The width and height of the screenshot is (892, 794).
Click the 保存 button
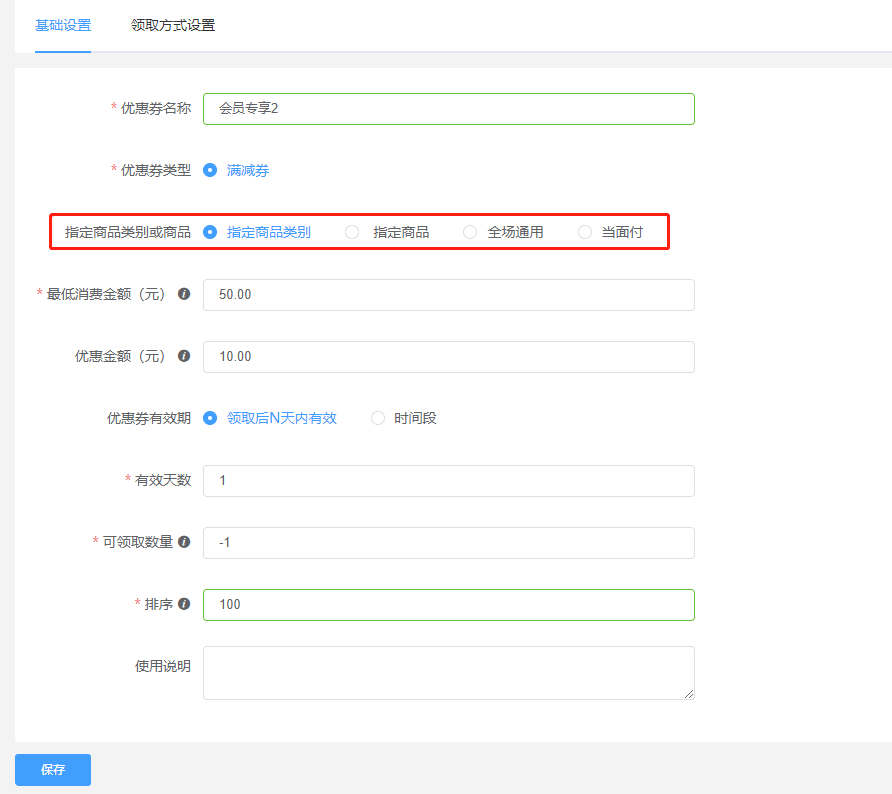pyautogui.click(x=53, y=770)
